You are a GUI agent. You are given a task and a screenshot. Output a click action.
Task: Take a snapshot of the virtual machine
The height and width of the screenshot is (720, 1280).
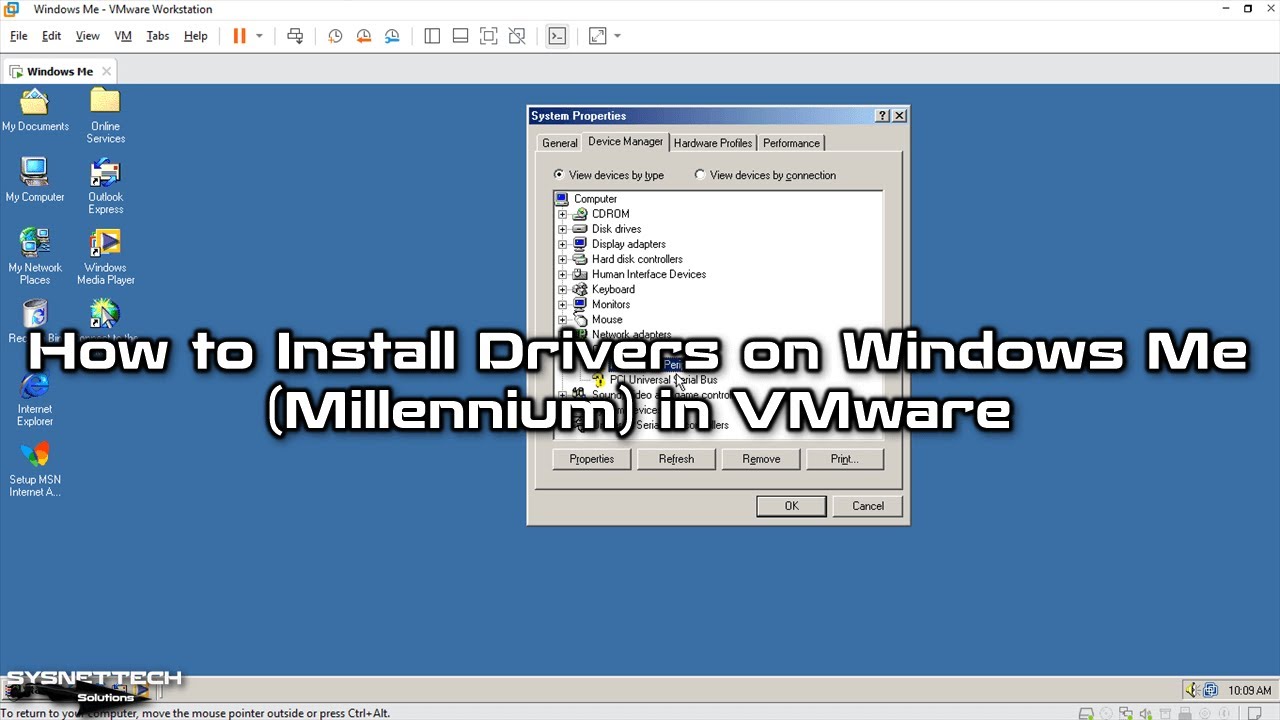pos(335,36)
